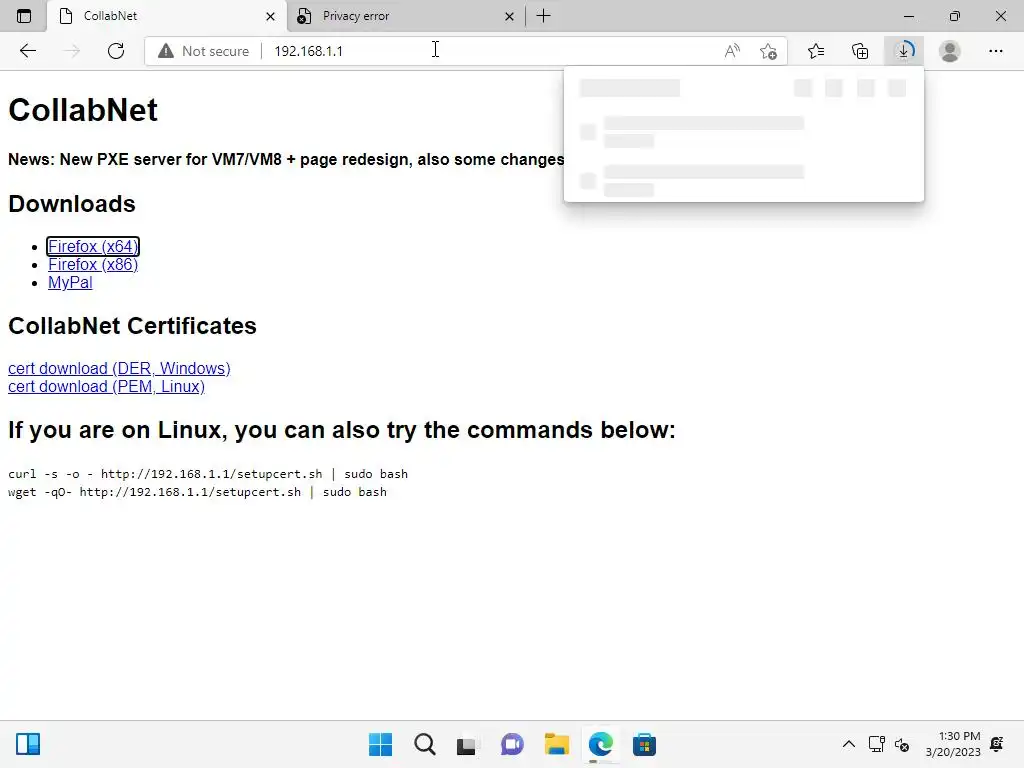Open notification center icon
The image size is (1024, 768).
click(997, 744)
